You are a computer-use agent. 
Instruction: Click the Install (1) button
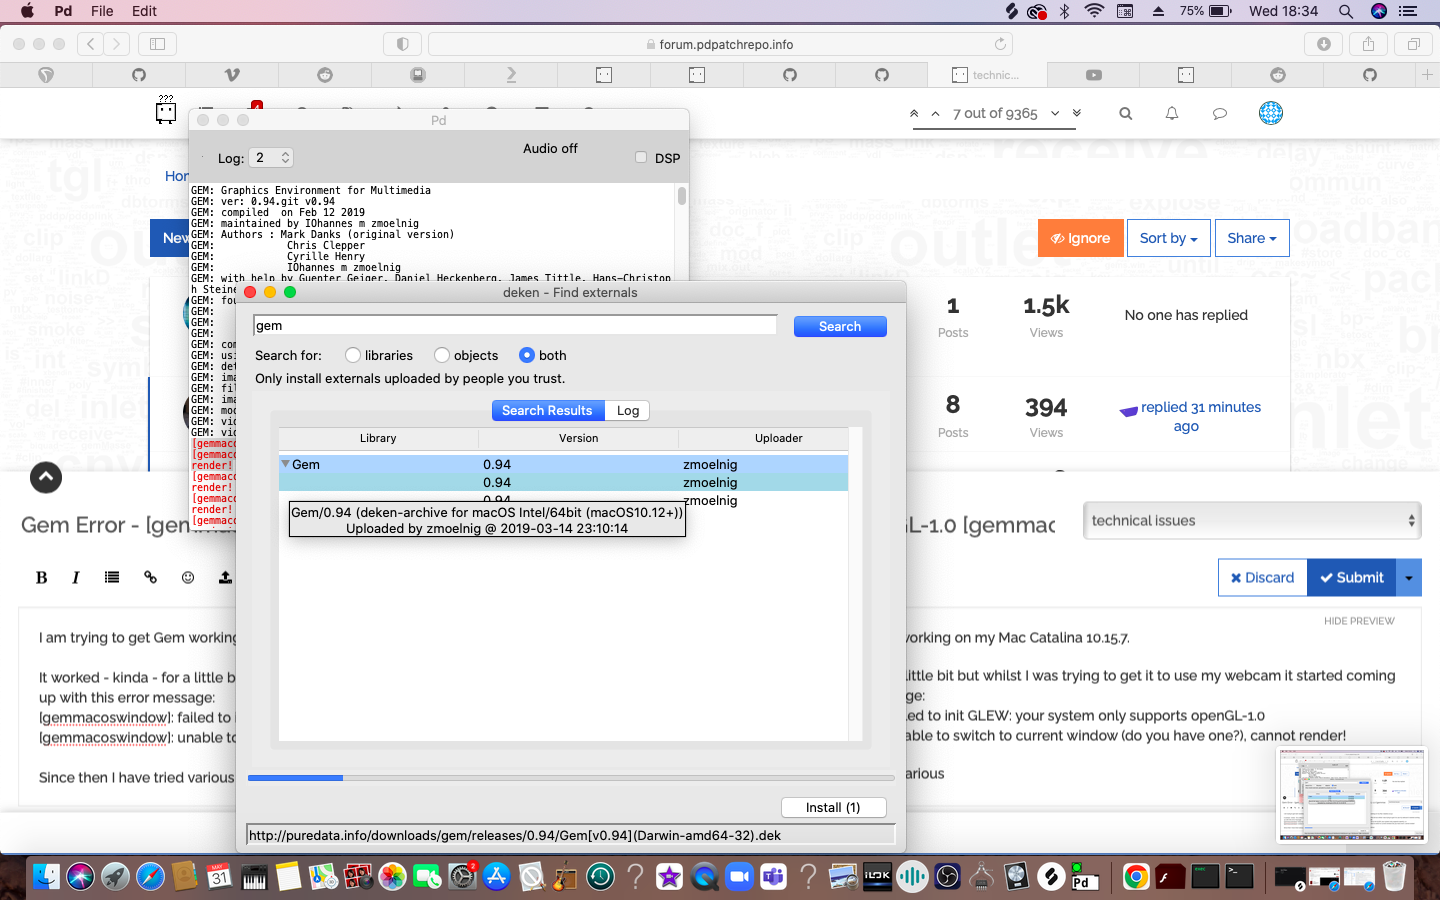pyautogui.click(x=833, y=808)
